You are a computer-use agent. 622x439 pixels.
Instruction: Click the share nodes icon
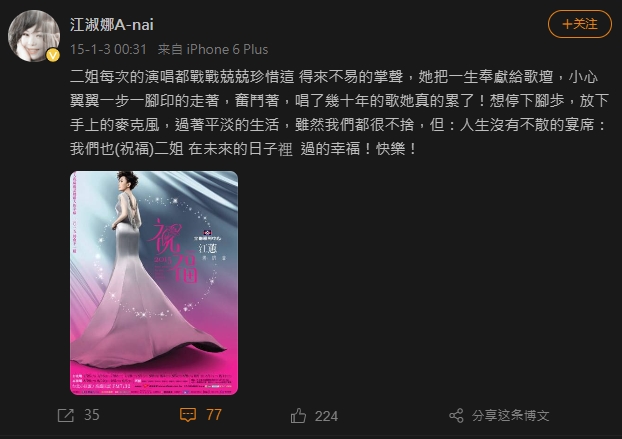coord(456,416)
